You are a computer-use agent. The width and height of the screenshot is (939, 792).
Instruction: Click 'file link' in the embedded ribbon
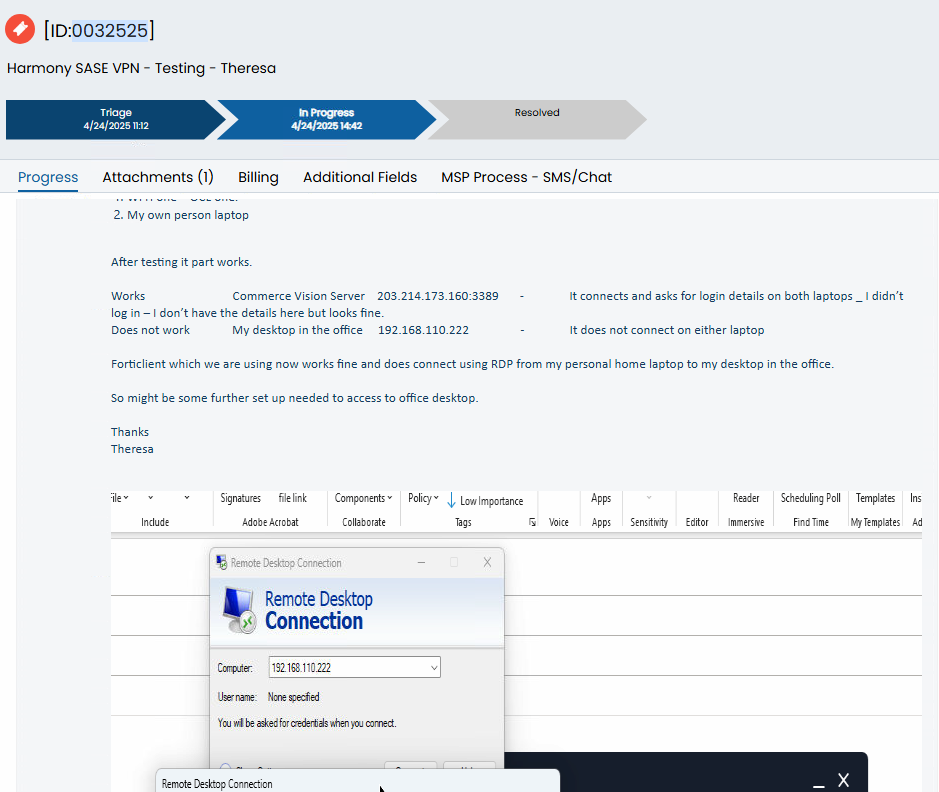[x=292, y=498]
